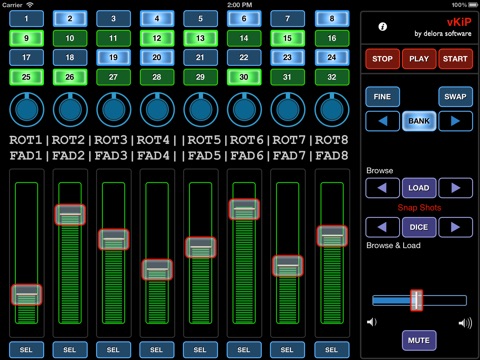
Task: Toggle blue pad button 24
Action: point(332,58)
